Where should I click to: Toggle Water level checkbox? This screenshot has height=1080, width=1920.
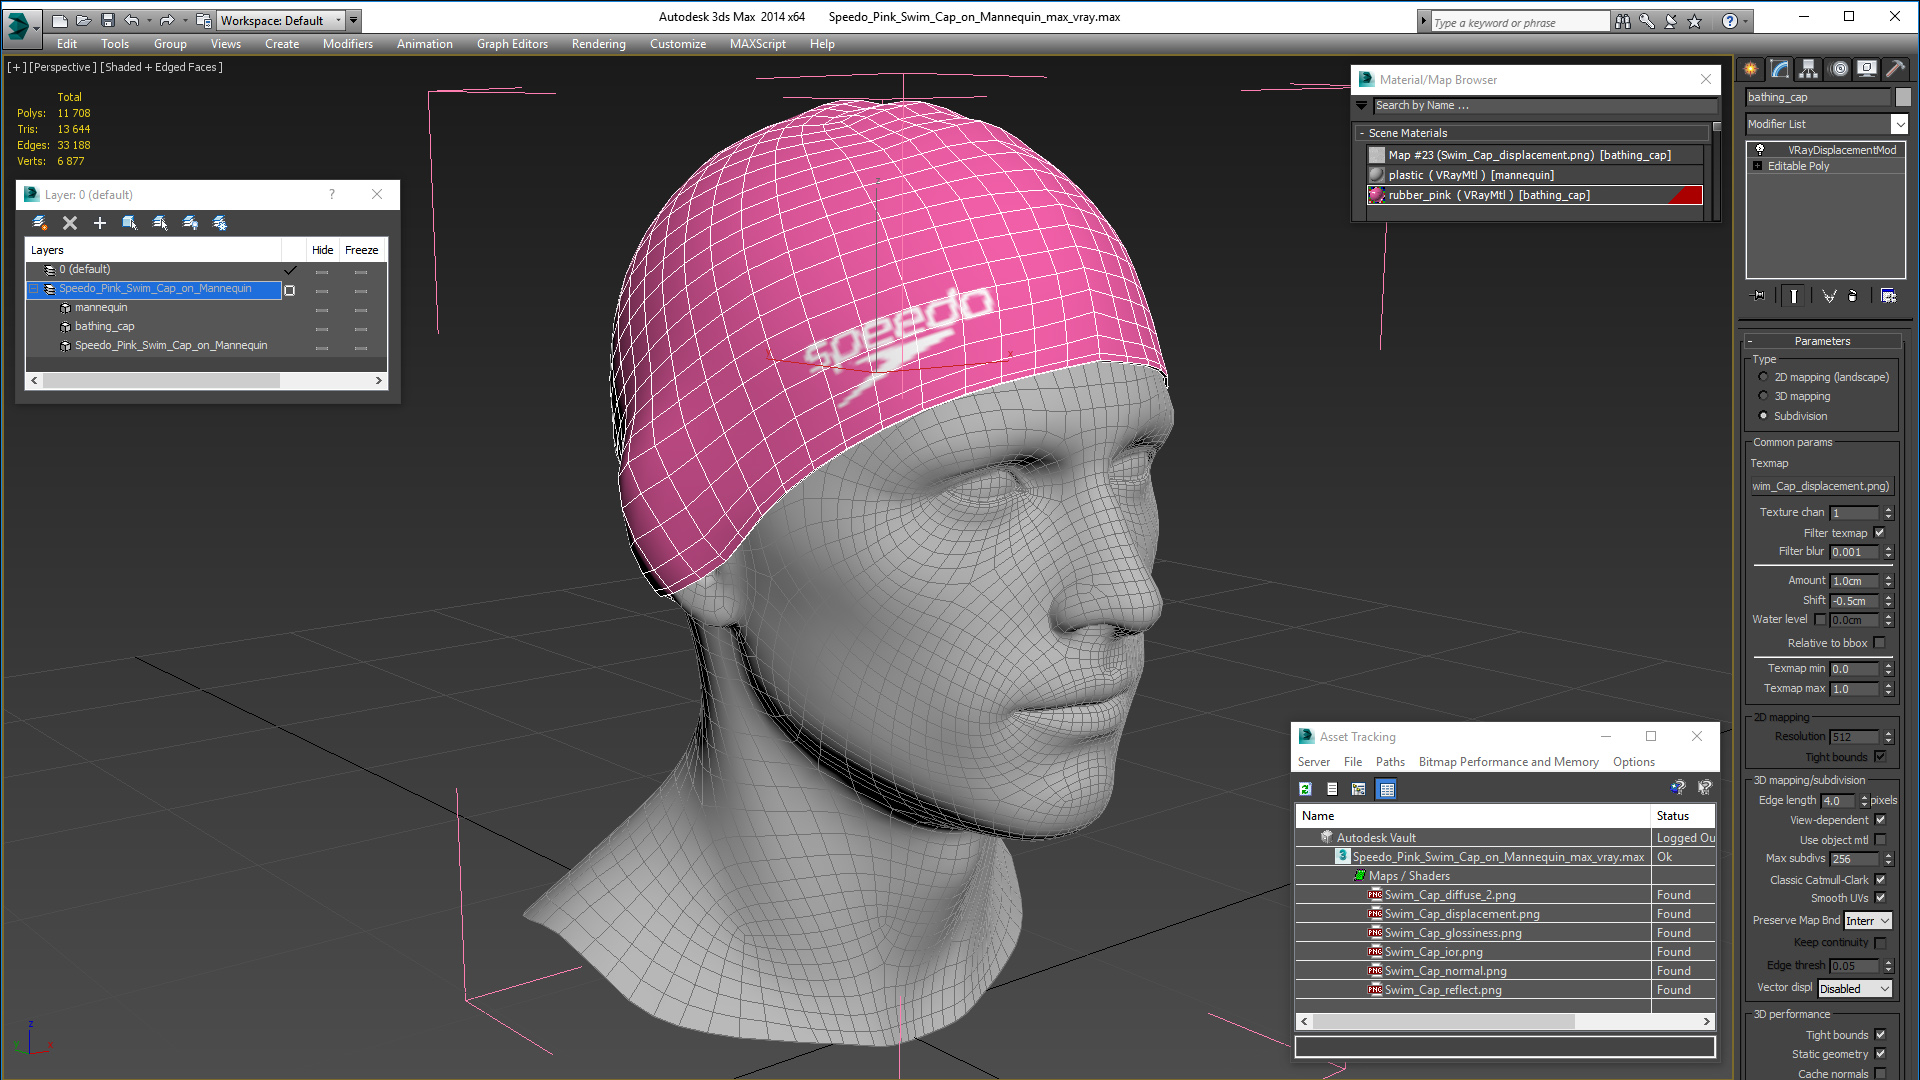pyautogui.click(x=1820, y=620)
